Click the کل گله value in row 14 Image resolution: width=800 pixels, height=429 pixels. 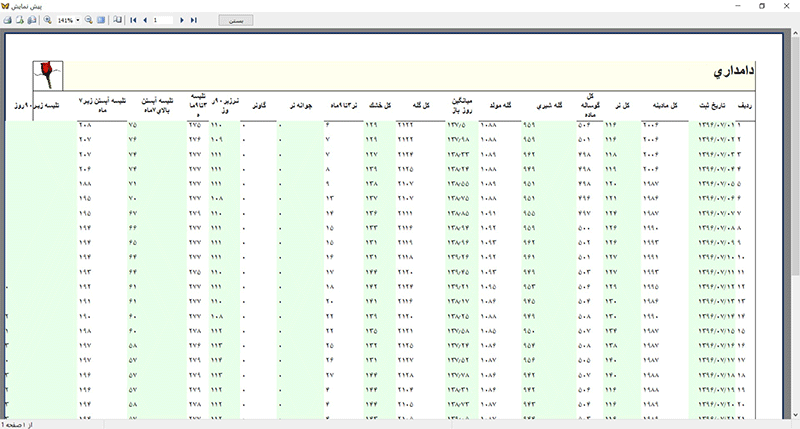tap(405, 316)
